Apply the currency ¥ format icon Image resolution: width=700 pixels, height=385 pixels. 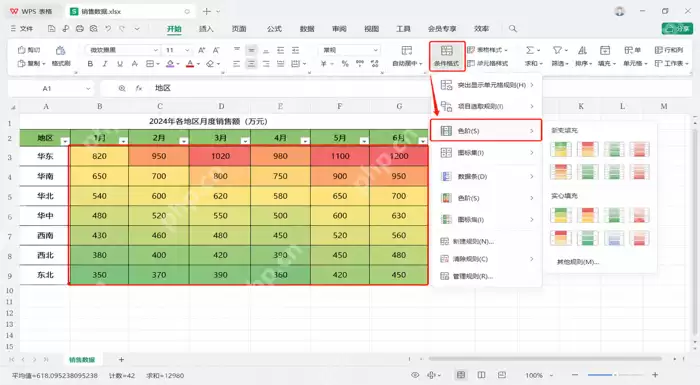(324, 64)
